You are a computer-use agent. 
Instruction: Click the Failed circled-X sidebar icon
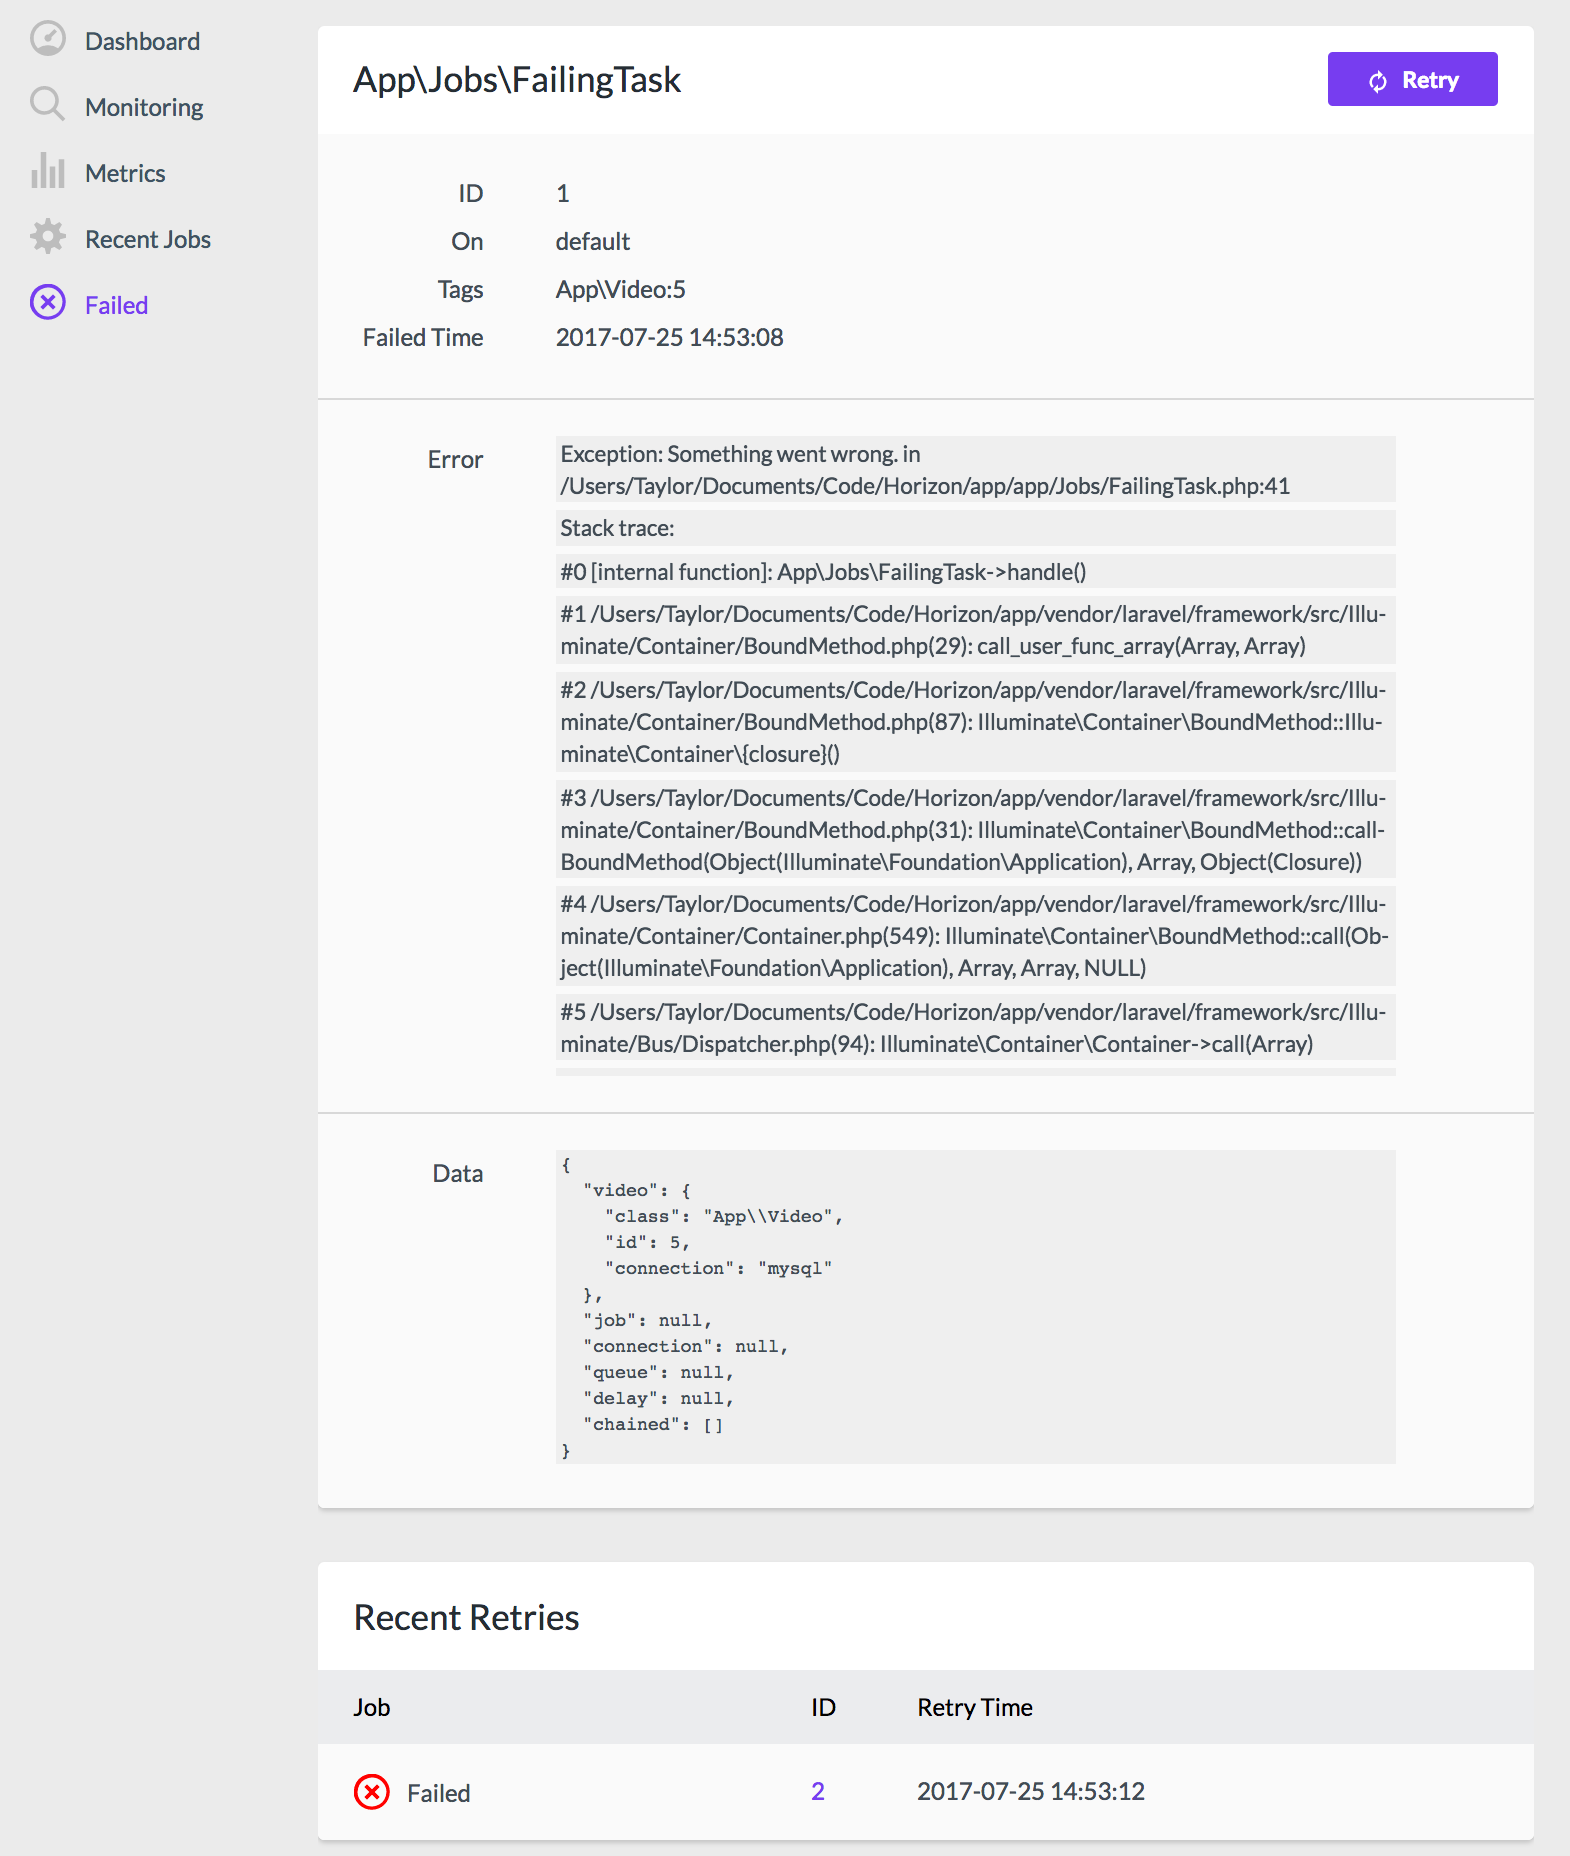[47, 302]
